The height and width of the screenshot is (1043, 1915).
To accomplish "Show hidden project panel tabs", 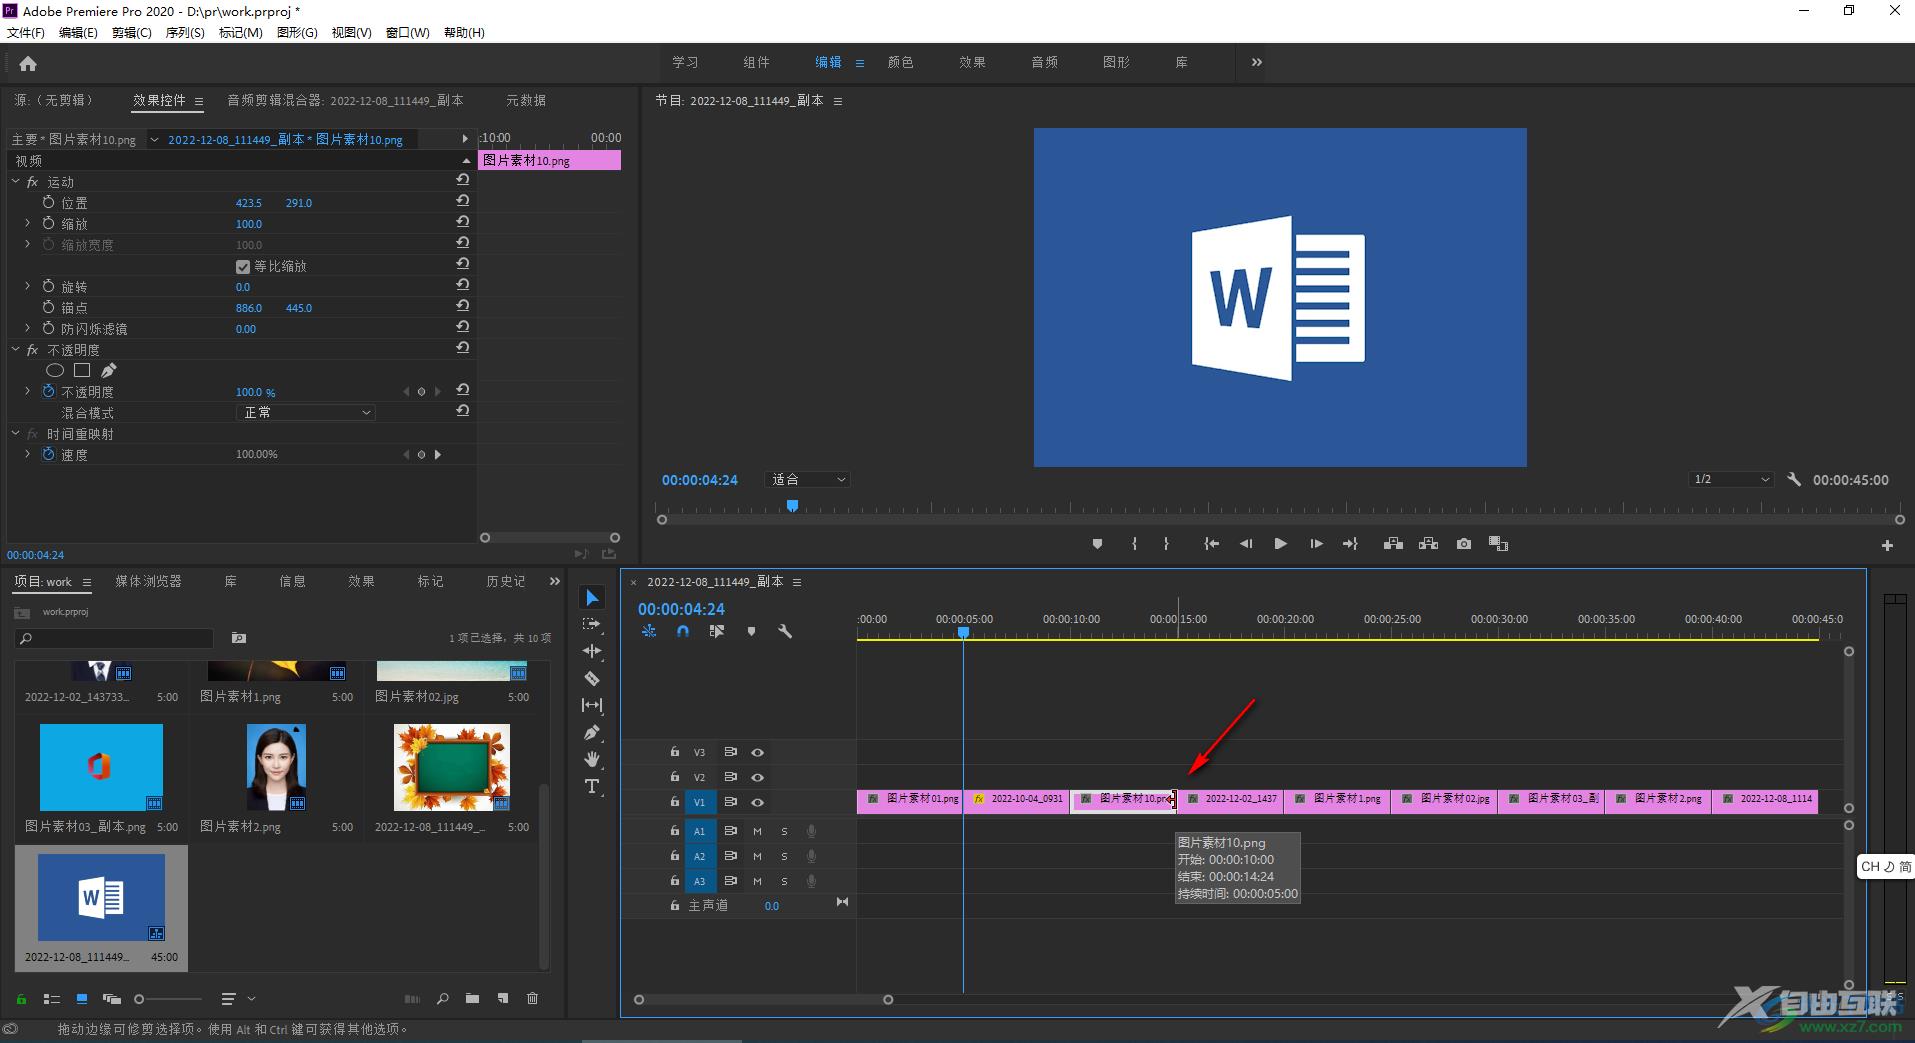I will (x=555, y=581).
